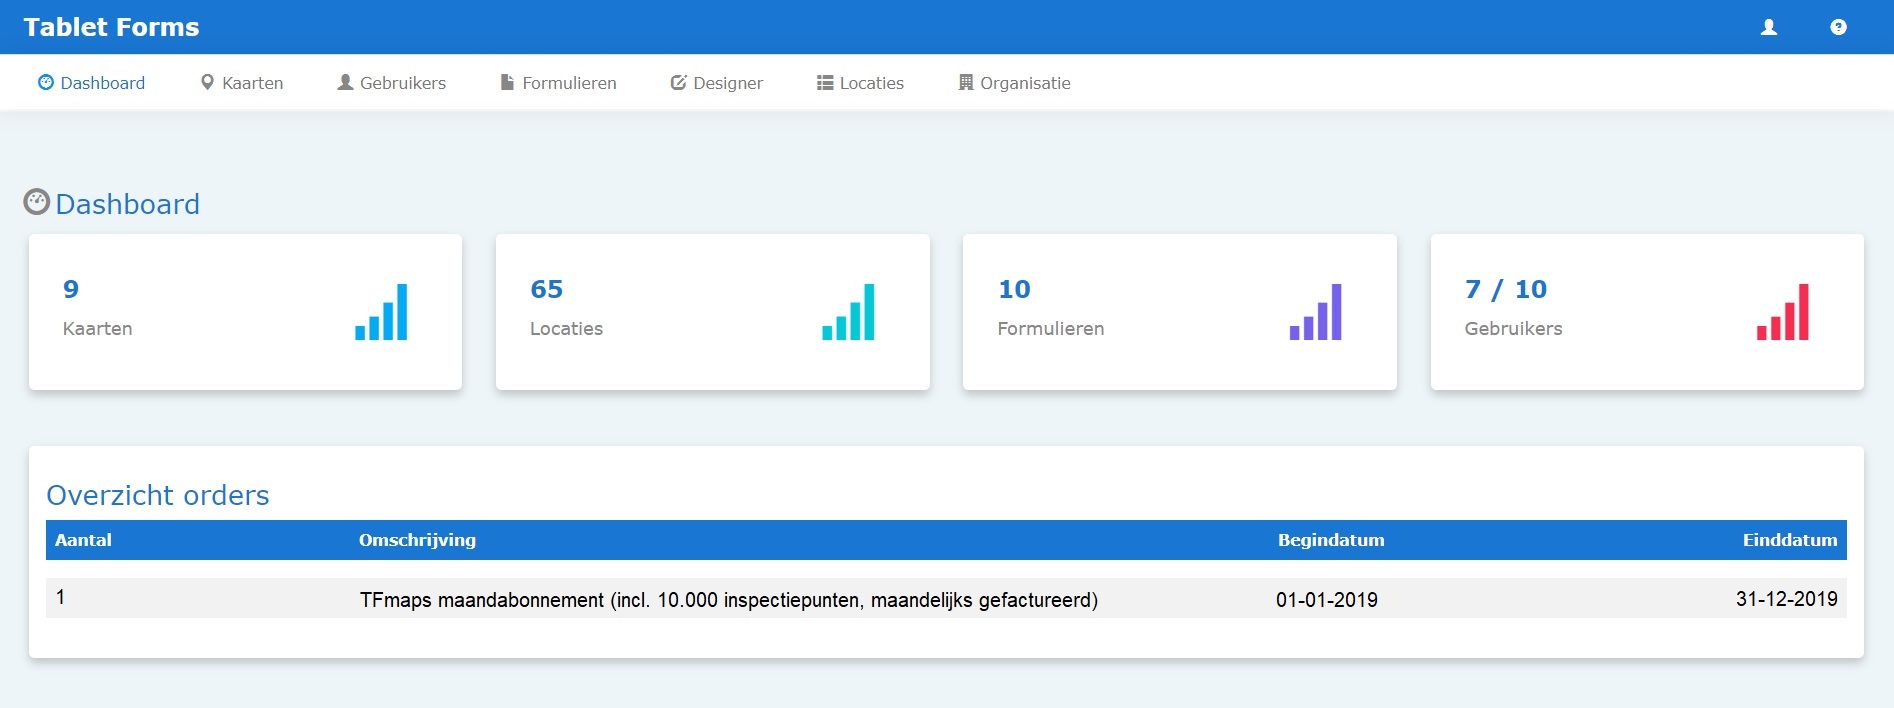Click the Dashboard gauge icon in navigation
Image resolution: width=1894 pixels, height=708 pixels.
46,83
